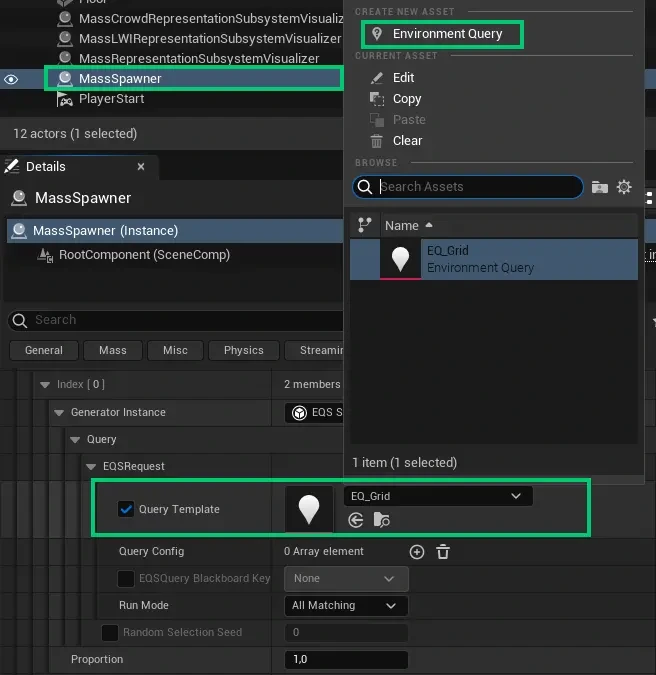Click the Clear trash icon in asset menu
This screenshot has width=656, height=675.
[377, 141]
